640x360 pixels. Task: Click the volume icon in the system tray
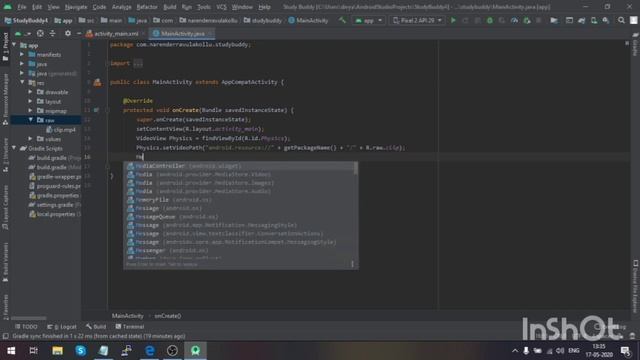point(560,351)
